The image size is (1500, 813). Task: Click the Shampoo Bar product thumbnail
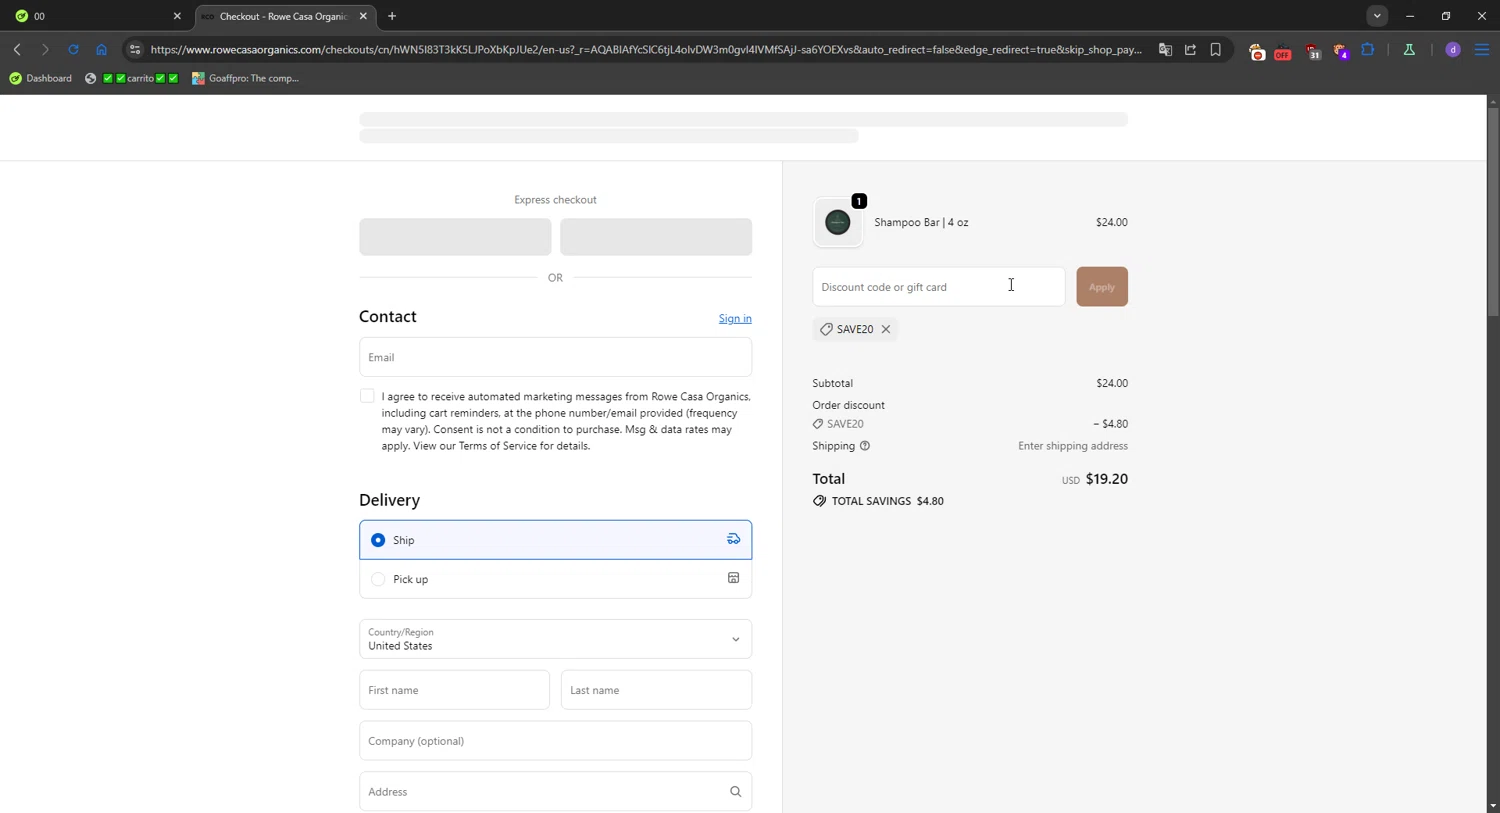coord(838,223)
